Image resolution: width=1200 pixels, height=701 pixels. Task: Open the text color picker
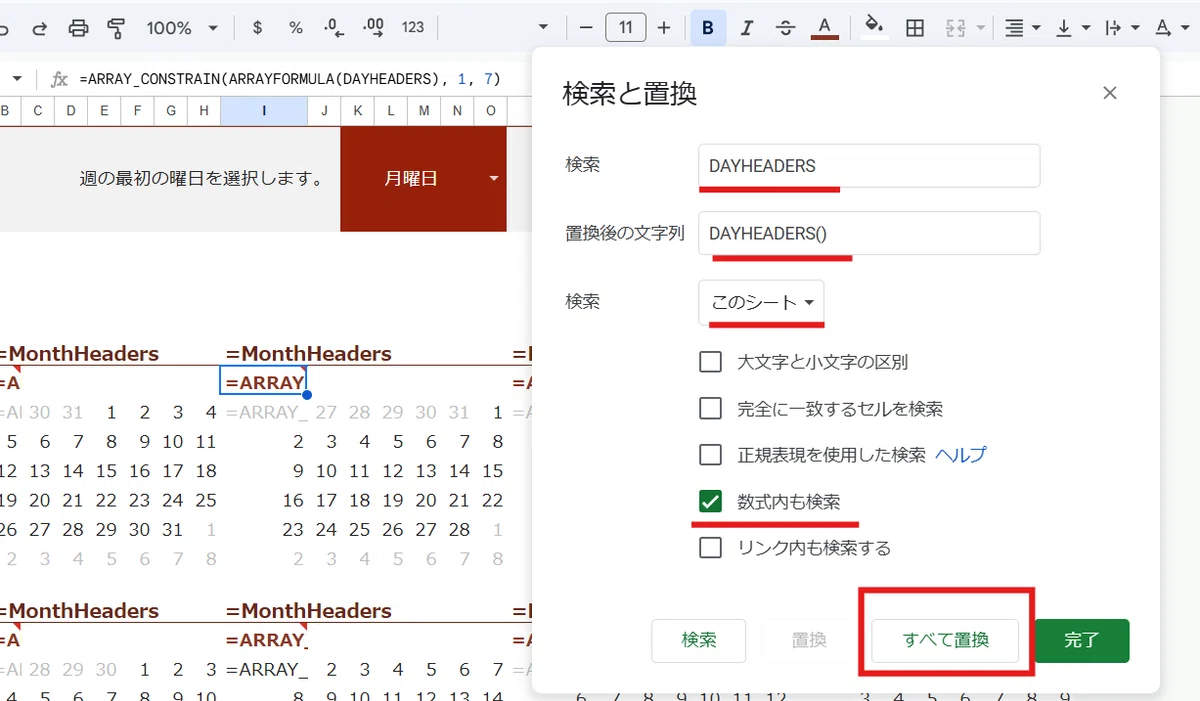click(824, 28)
